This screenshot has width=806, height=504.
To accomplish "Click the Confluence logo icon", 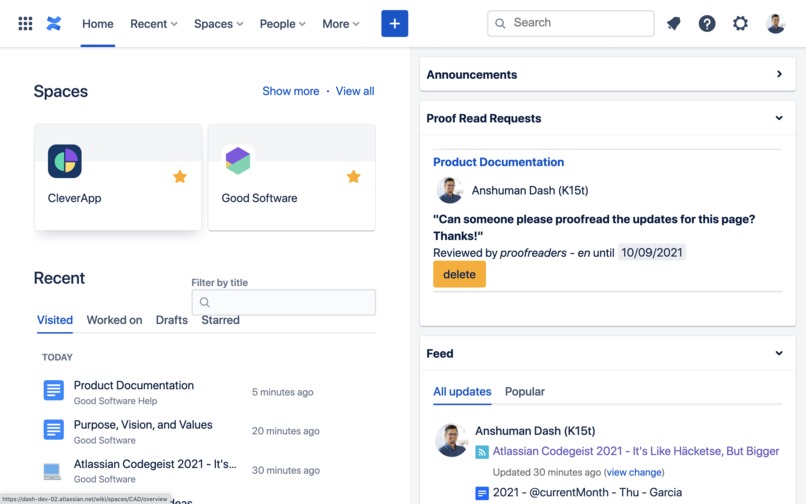I will (x=53, y=24).
